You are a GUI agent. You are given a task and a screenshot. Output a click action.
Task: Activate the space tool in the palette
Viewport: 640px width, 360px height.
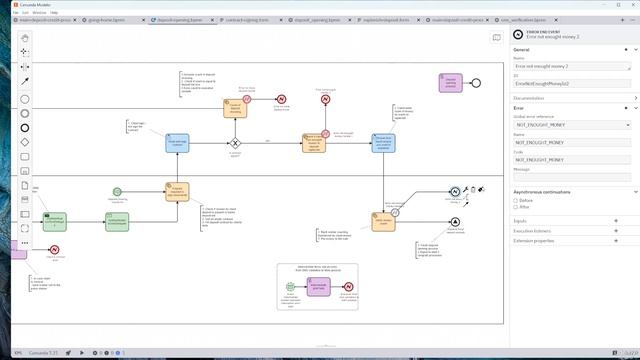[x=25, y=67]
